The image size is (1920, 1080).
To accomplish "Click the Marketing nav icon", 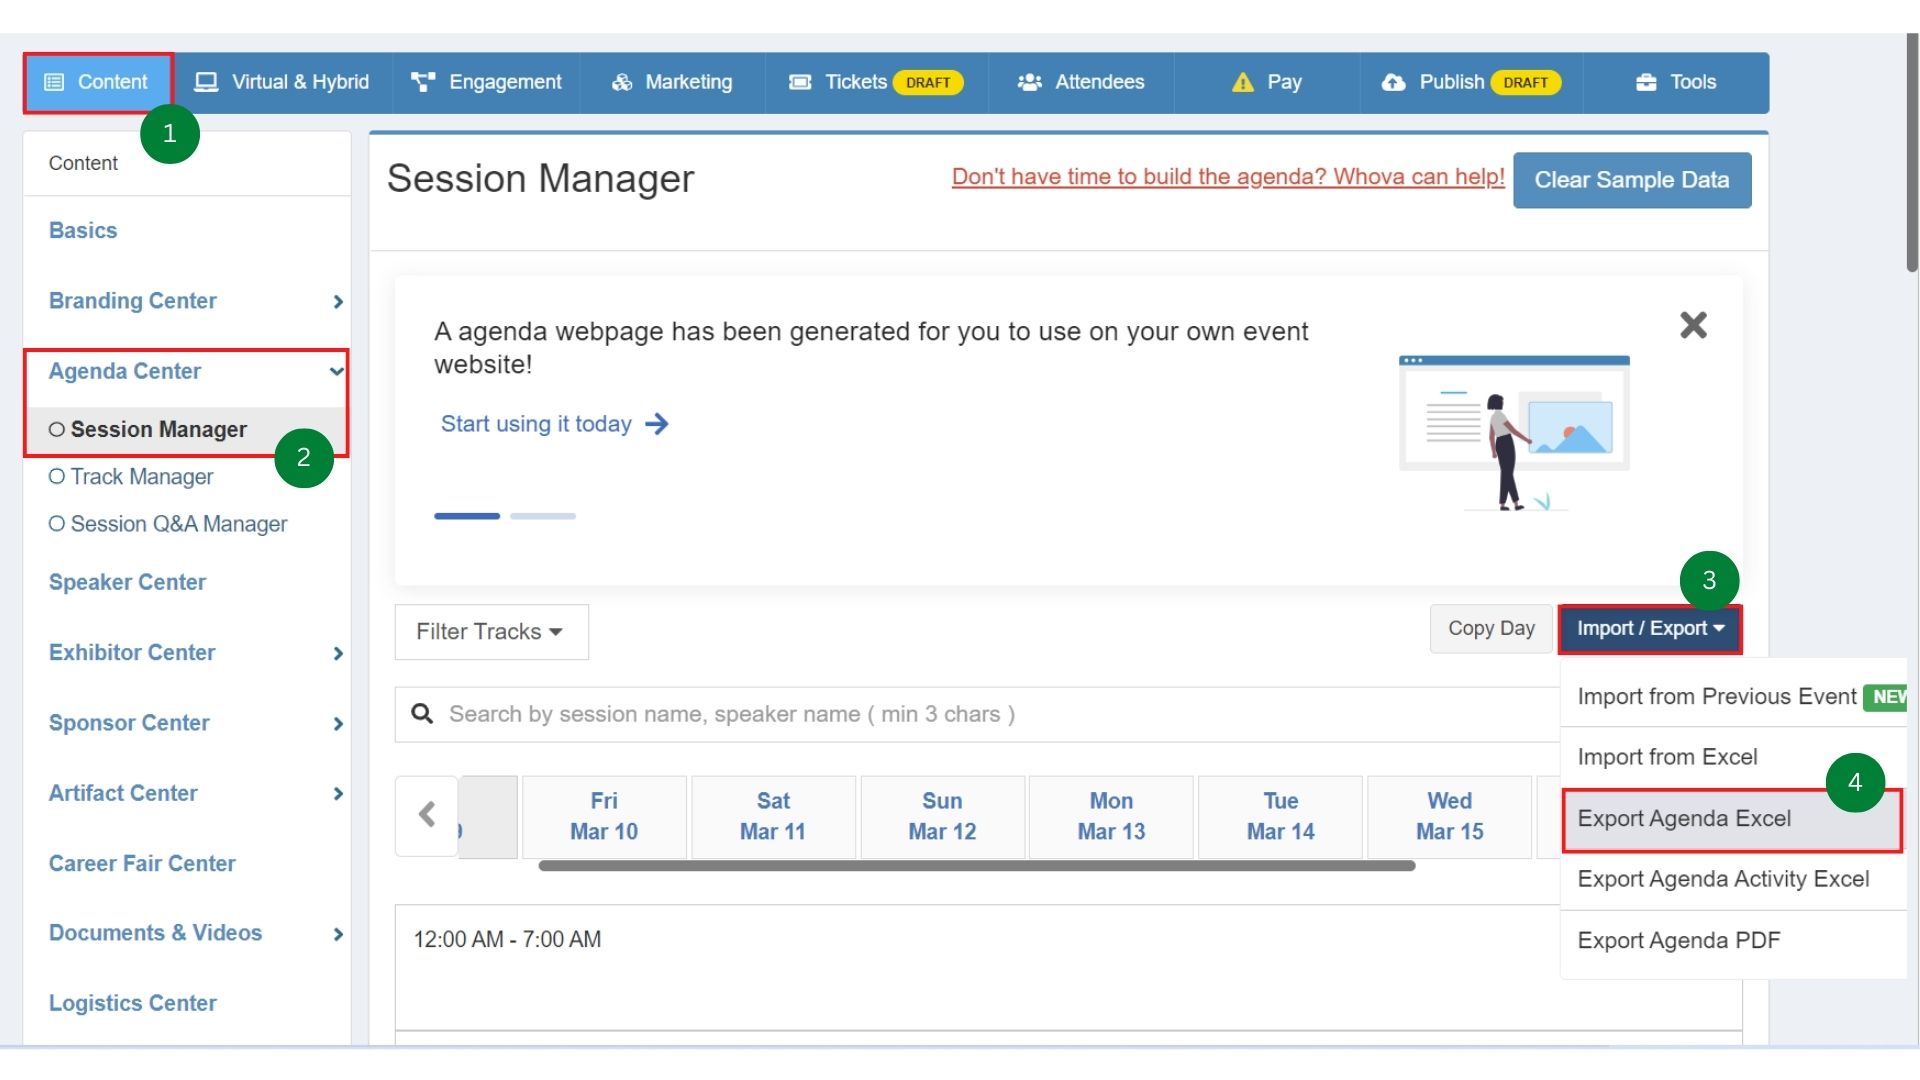I will [x=622, y=82].
